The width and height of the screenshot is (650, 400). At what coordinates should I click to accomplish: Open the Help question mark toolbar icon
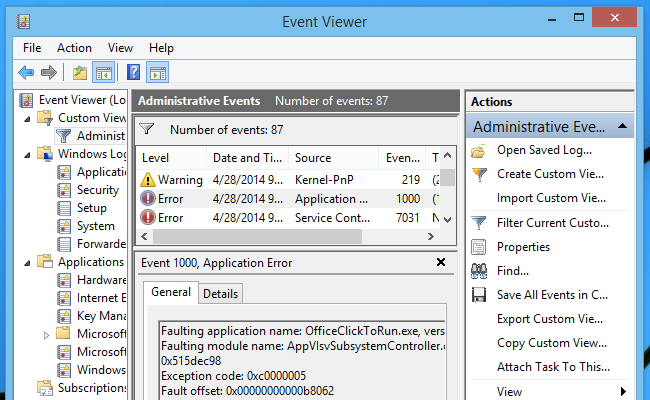[x=133, y=73]
